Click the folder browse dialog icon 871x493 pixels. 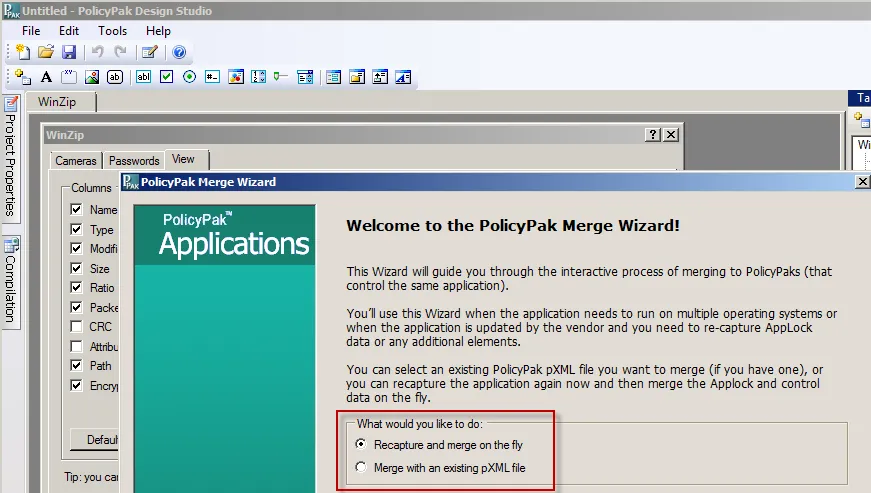[357, 77]
